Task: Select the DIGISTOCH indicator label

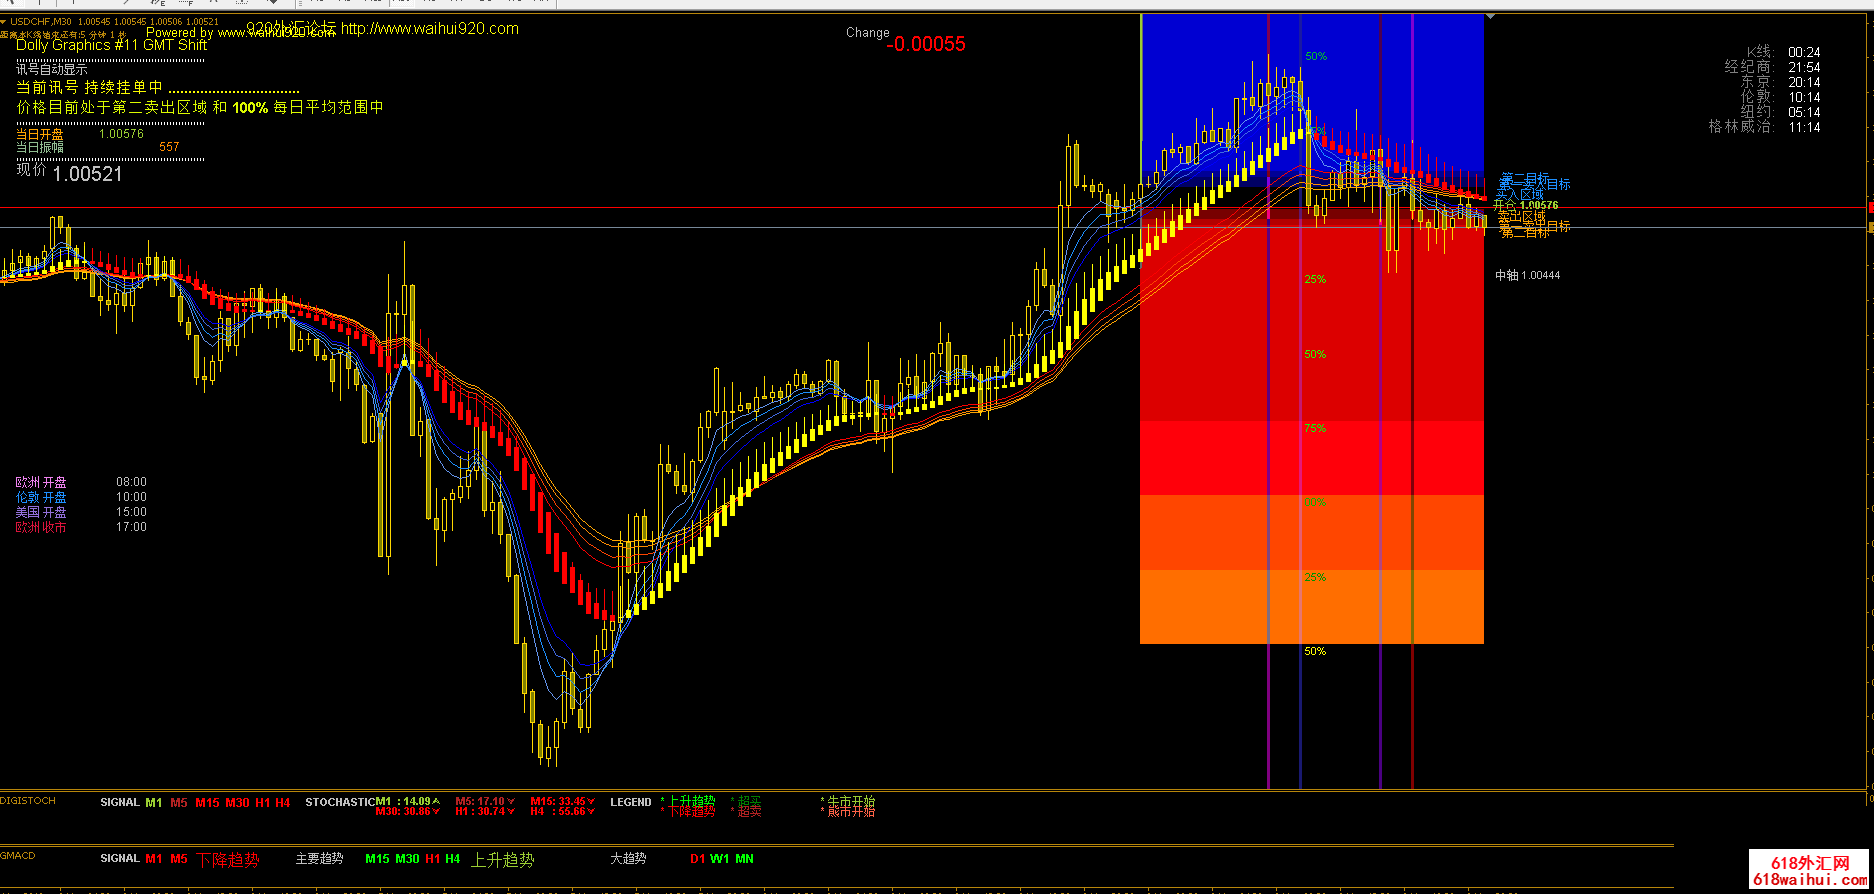Action: pos(28,801)
